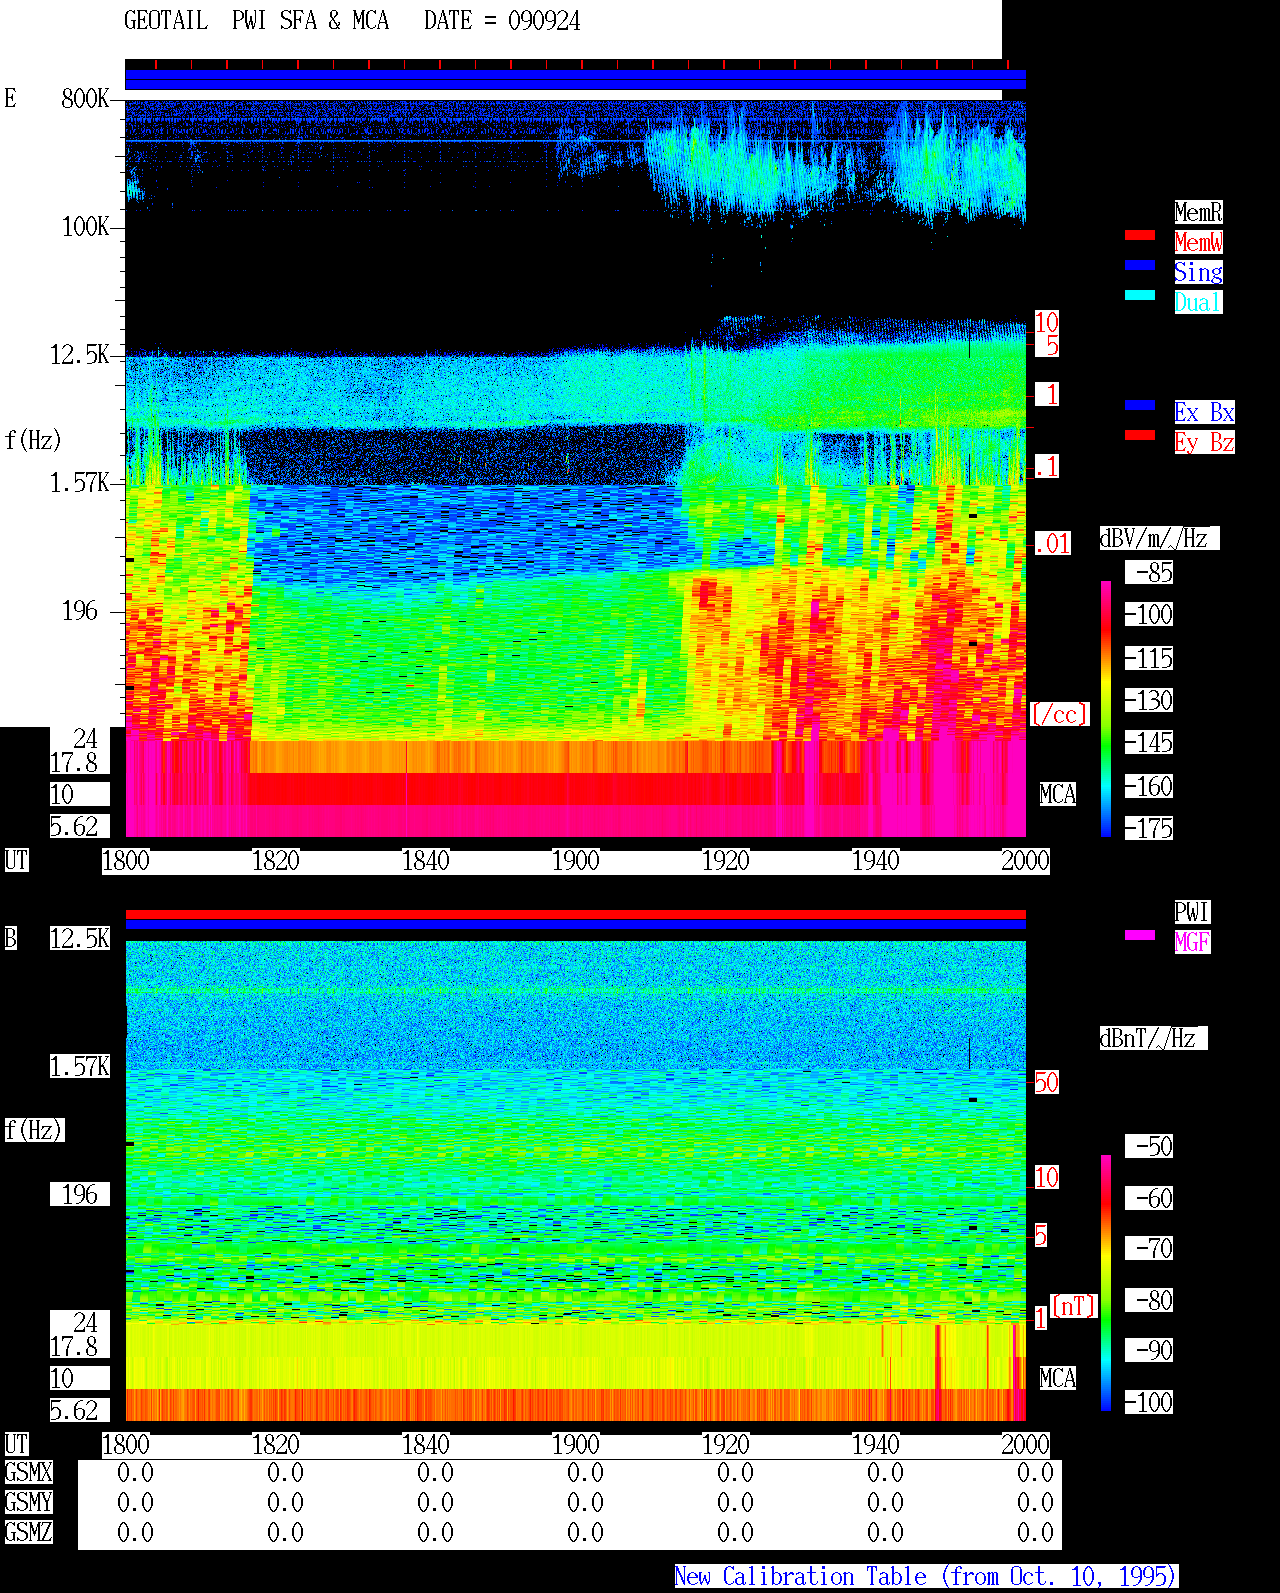Click the -85 color scale value
Screen dimensions: 1280x1593
click(1150, 572)
